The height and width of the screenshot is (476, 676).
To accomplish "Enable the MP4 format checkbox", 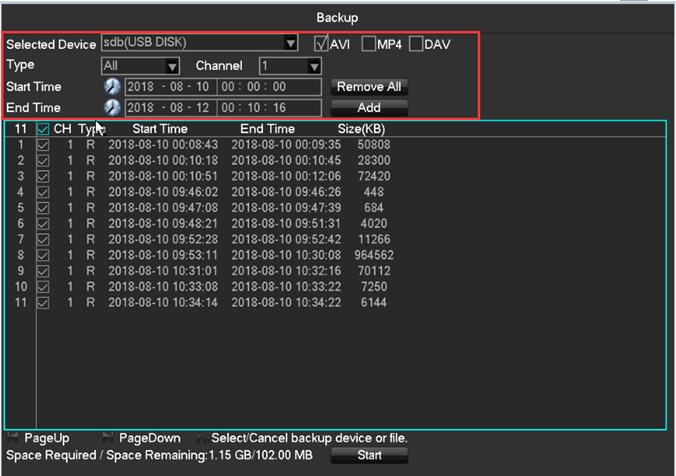I will pyautogui.click(x=368, y=44).
